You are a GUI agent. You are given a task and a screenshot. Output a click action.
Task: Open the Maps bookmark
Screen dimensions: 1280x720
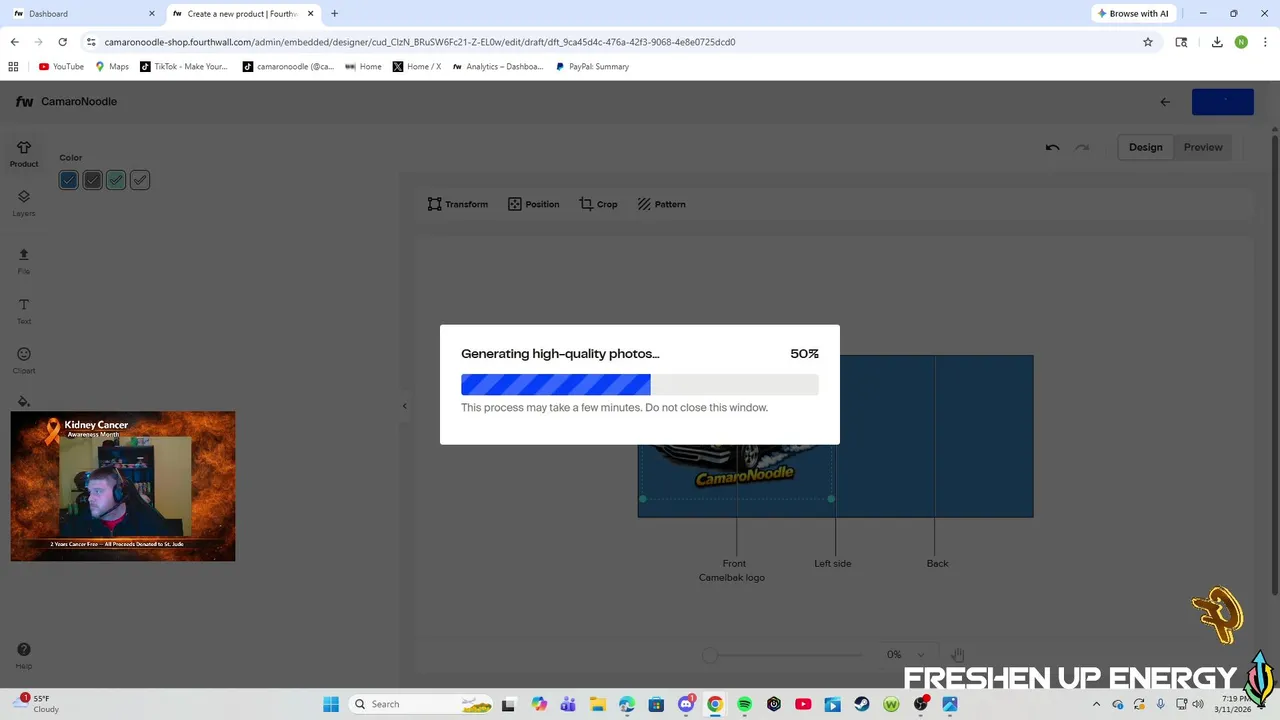point(112,67)
